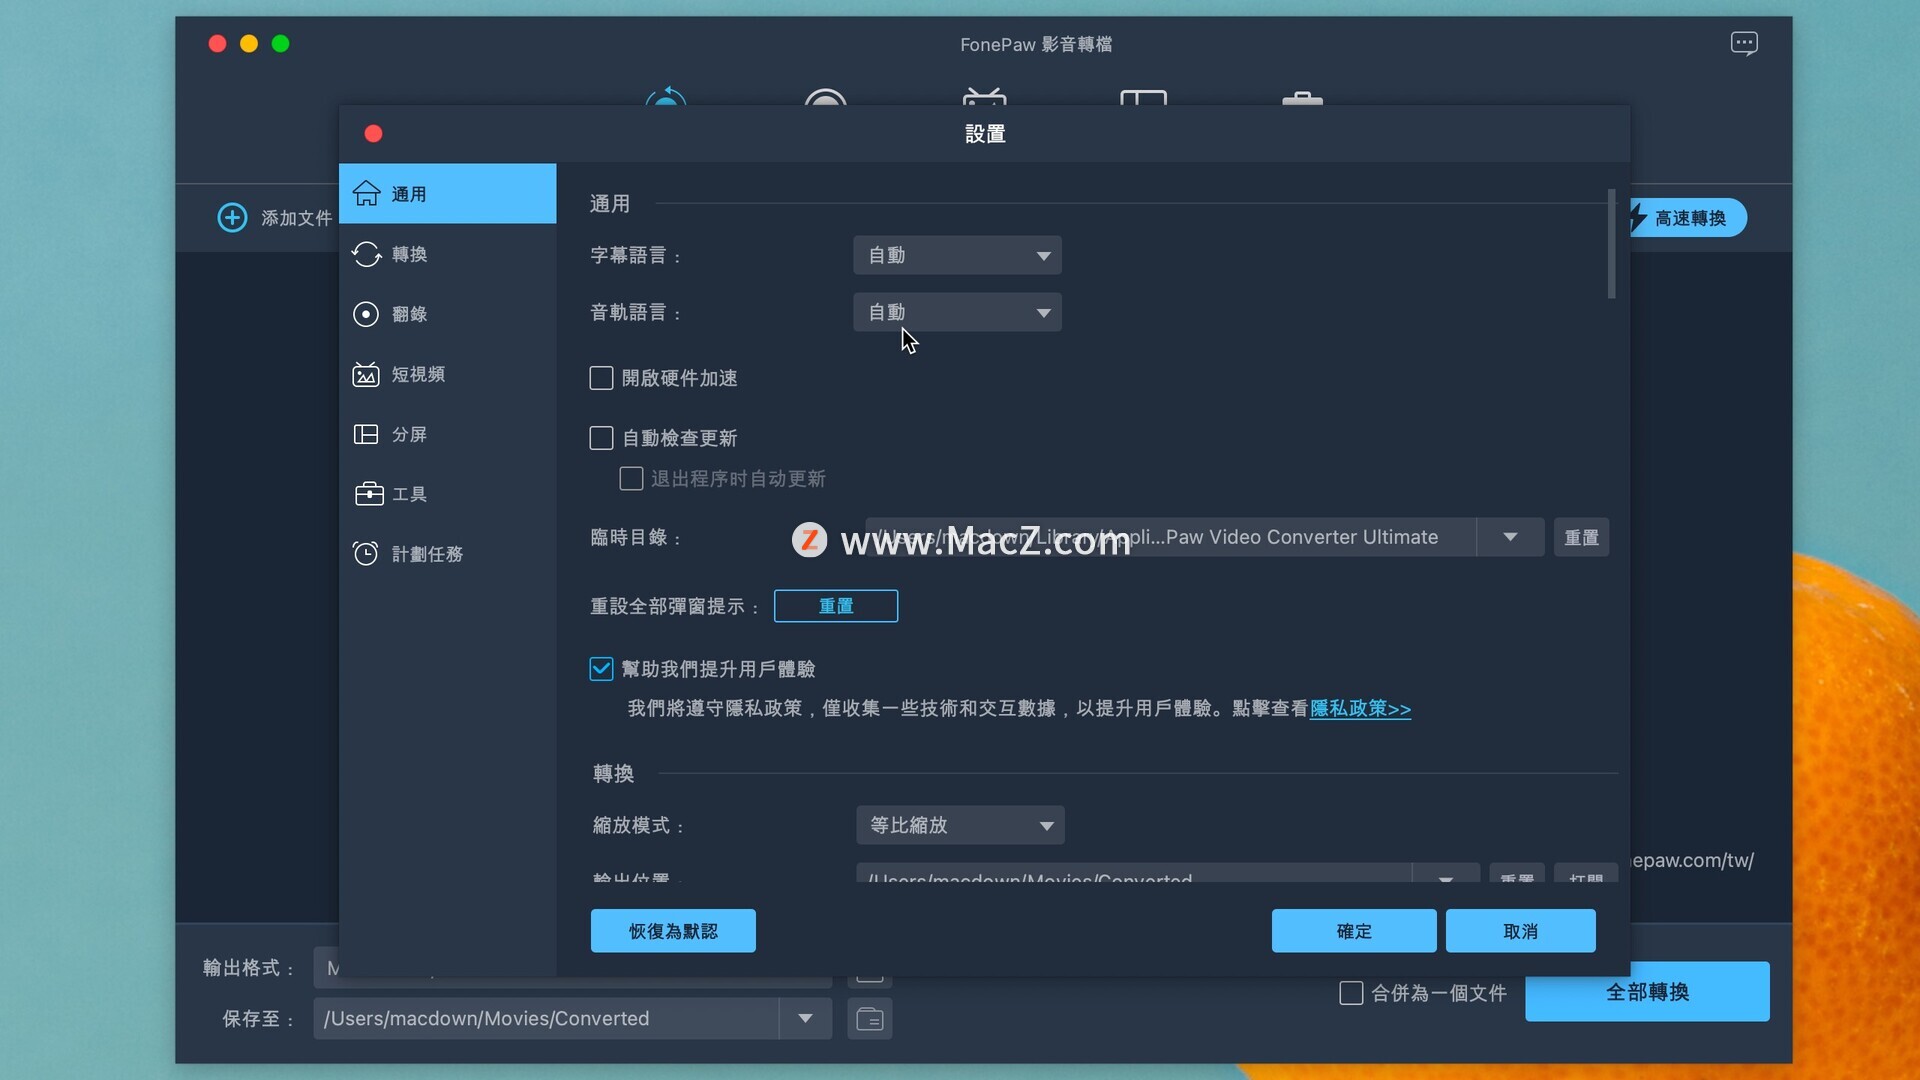Click the temp directory path field
Viewport: 1920px width, 1080px height.
point(1170,537)
